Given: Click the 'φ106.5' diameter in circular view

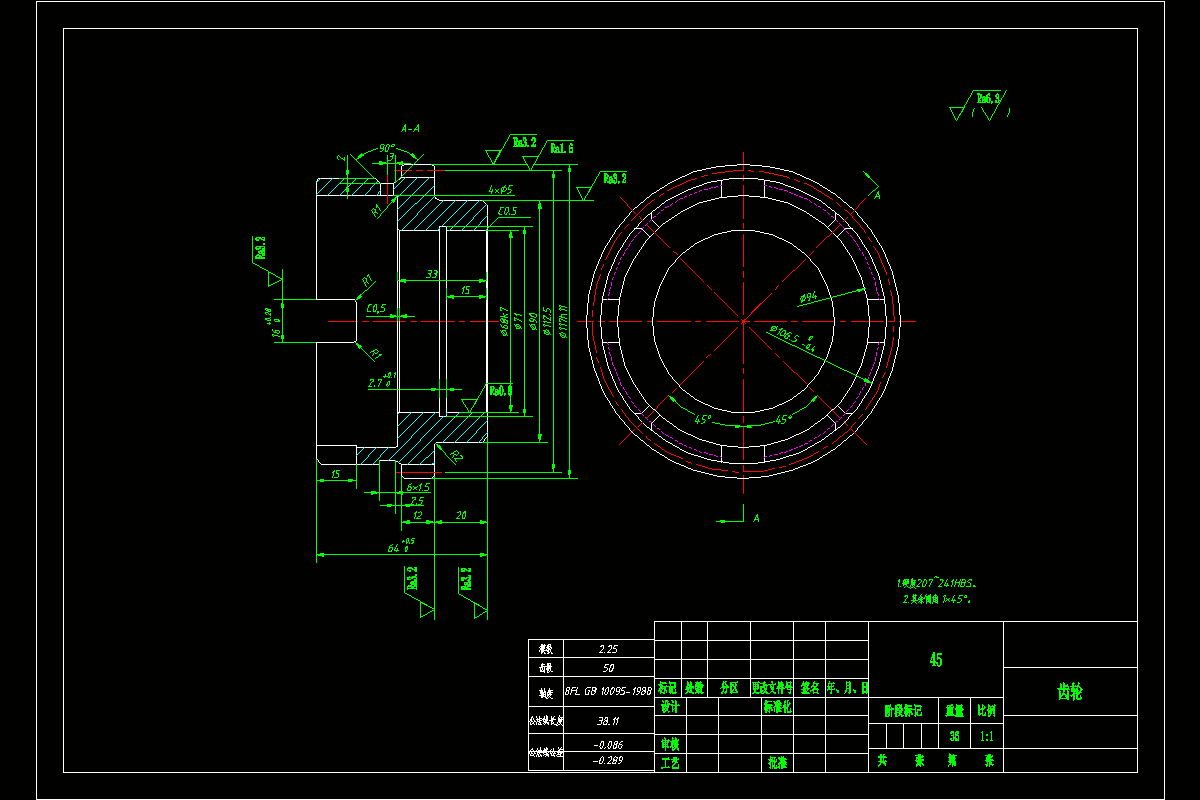Looking at the screenshot, I should click(790, 339).
